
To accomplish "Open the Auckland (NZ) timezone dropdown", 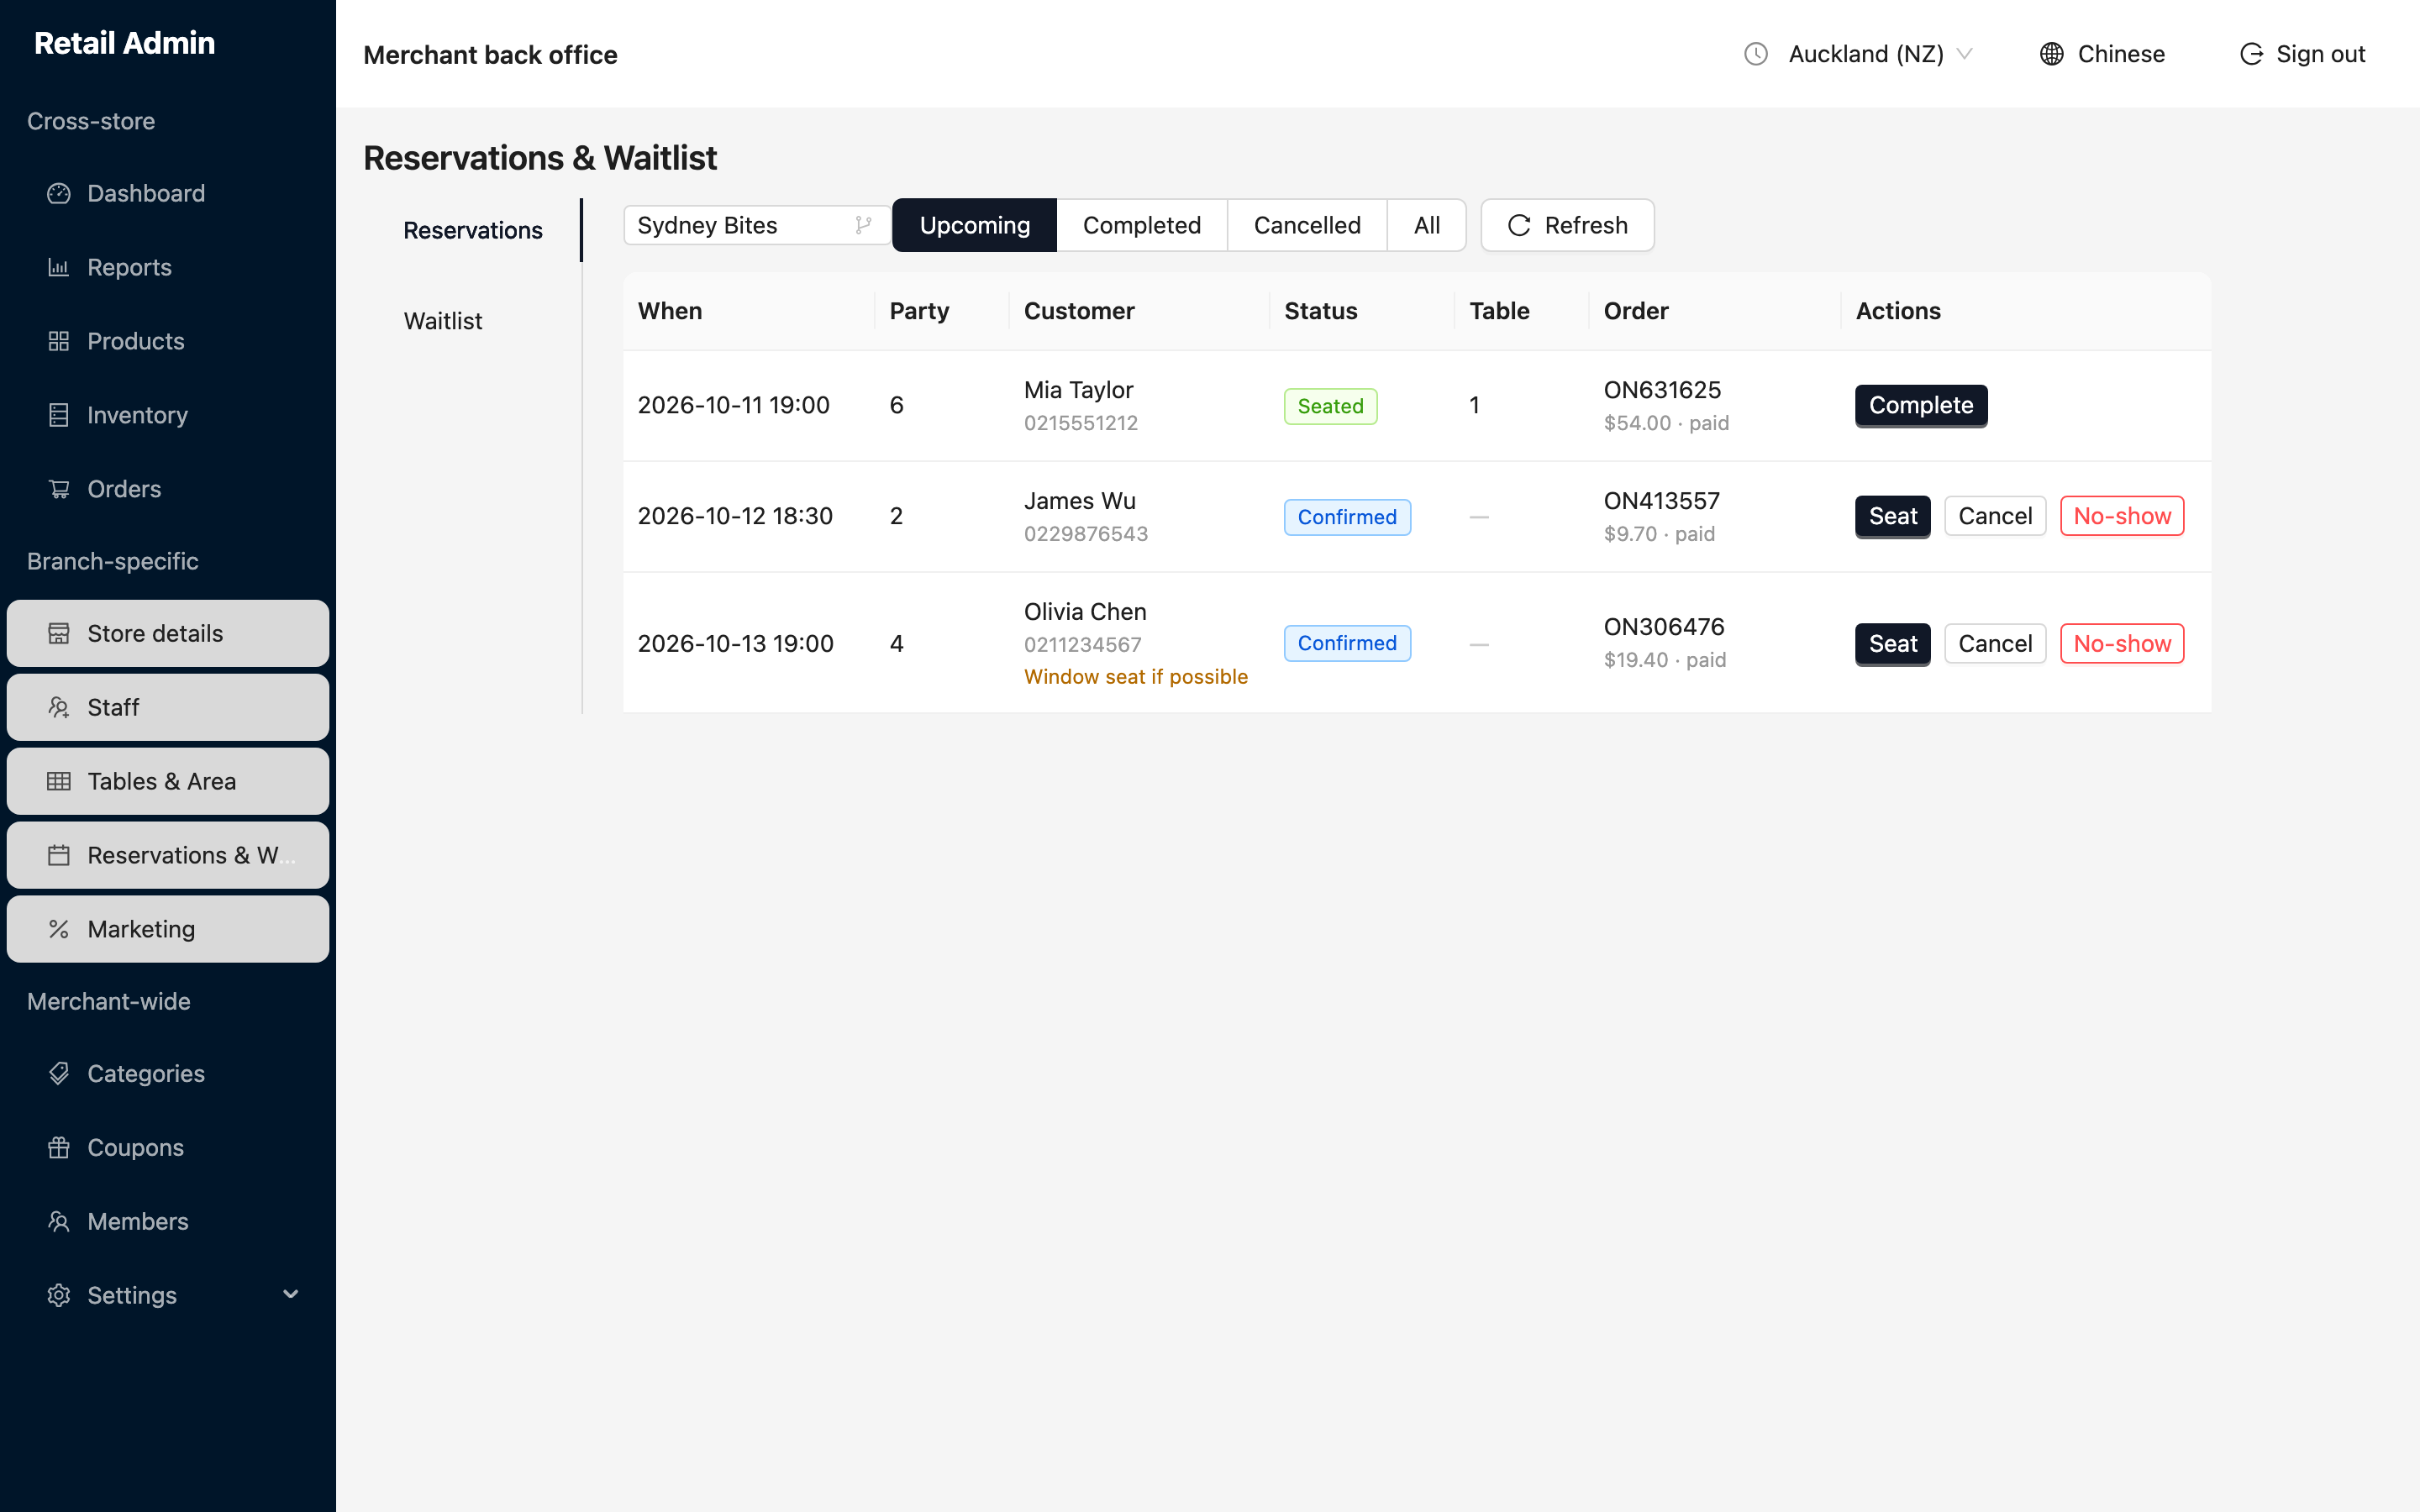I will (x=1880, y=54).
